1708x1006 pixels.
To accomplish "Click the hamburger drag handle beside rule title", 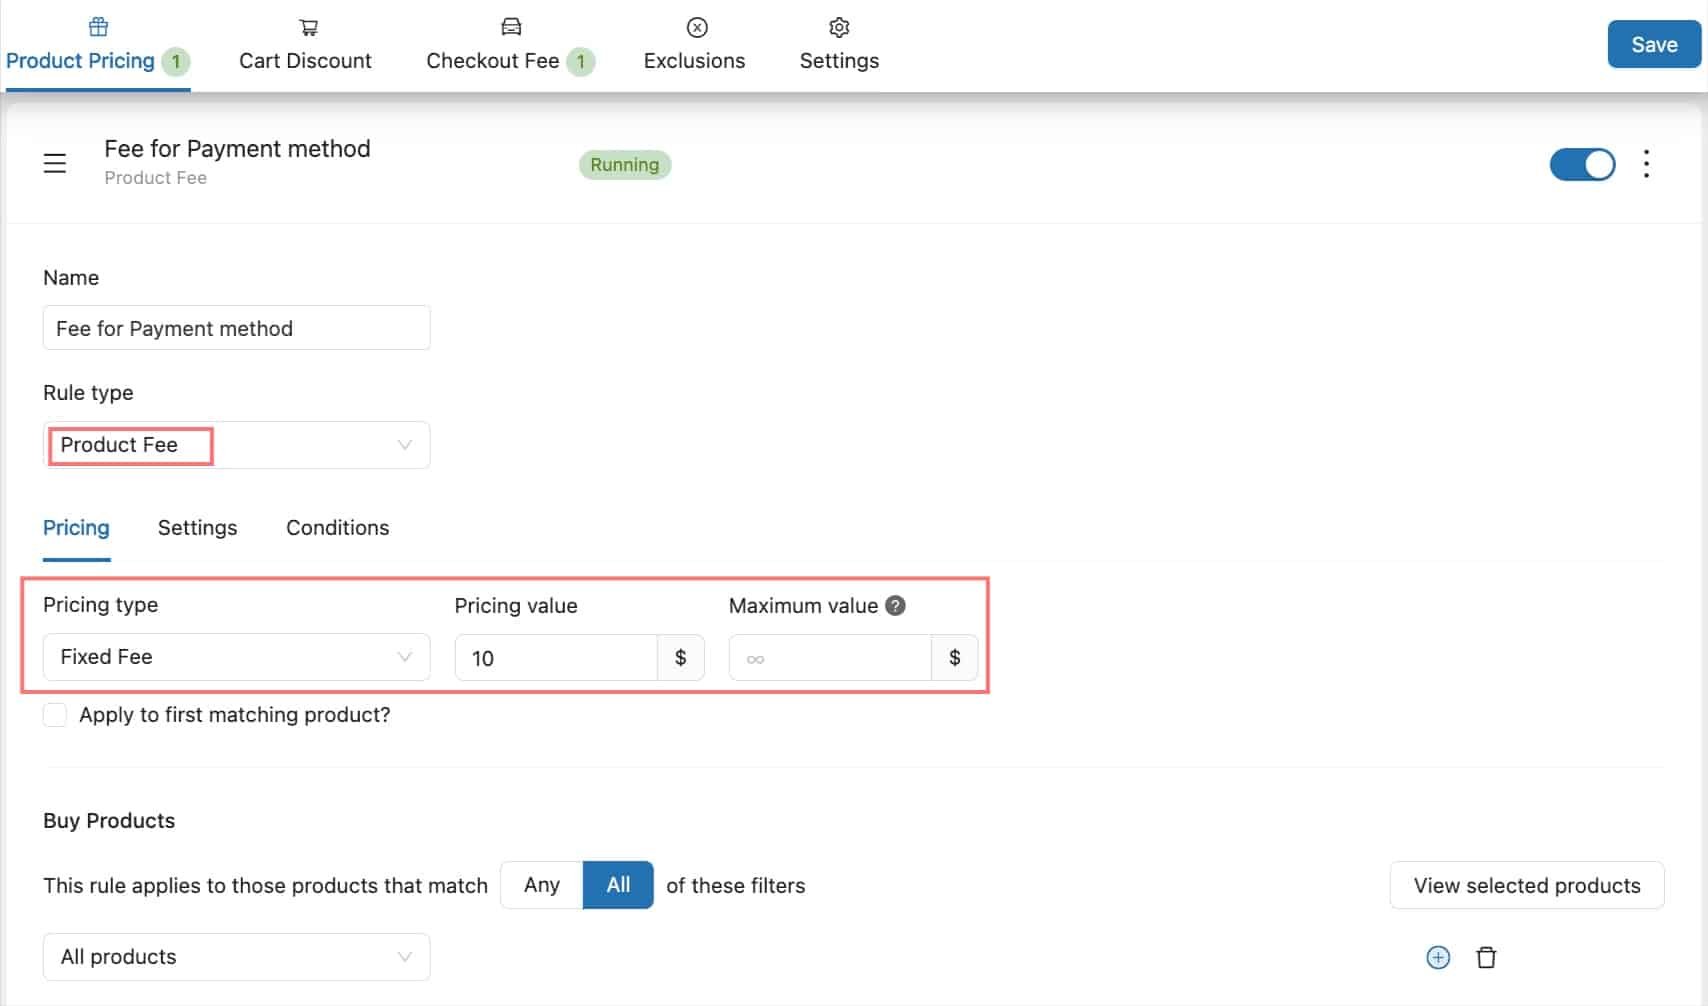I will [x=55, y=163].
